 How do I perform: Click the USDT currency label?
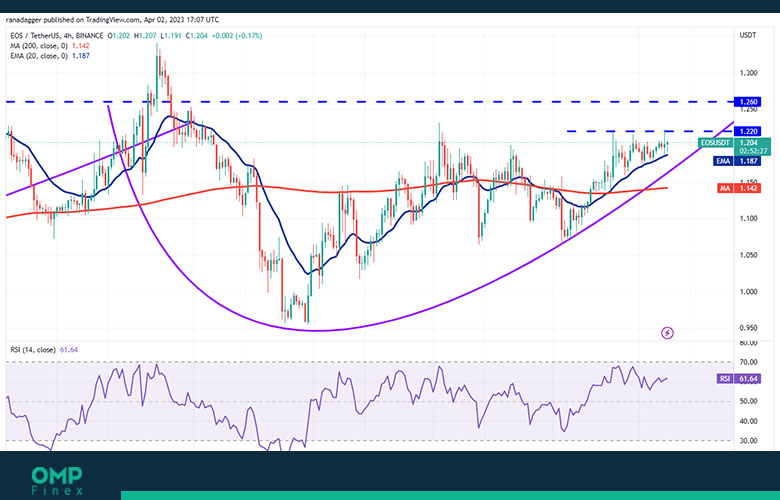[x=748, y=35]
